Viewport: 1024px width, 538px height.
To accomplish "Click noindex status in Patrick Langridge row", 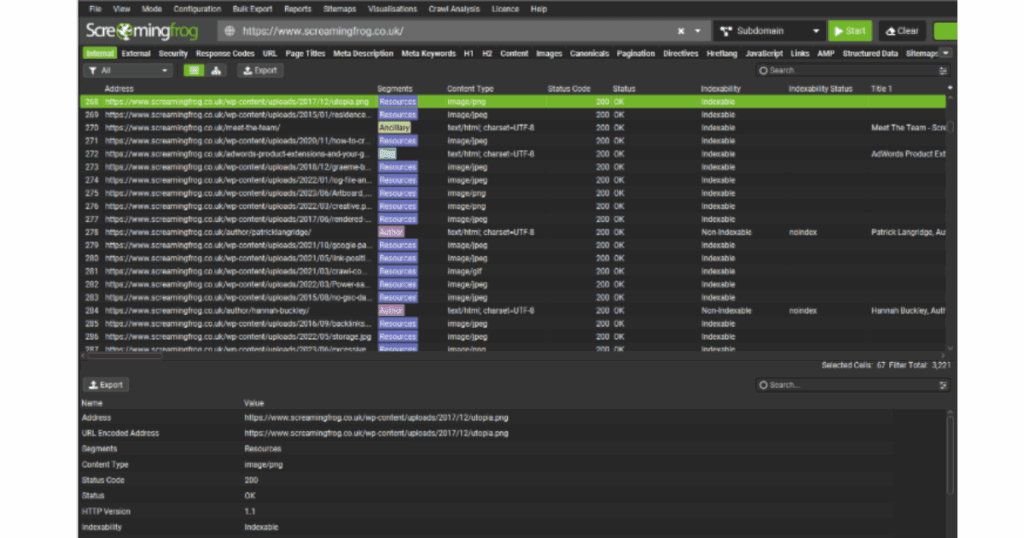I will click(x=803, y=232).
